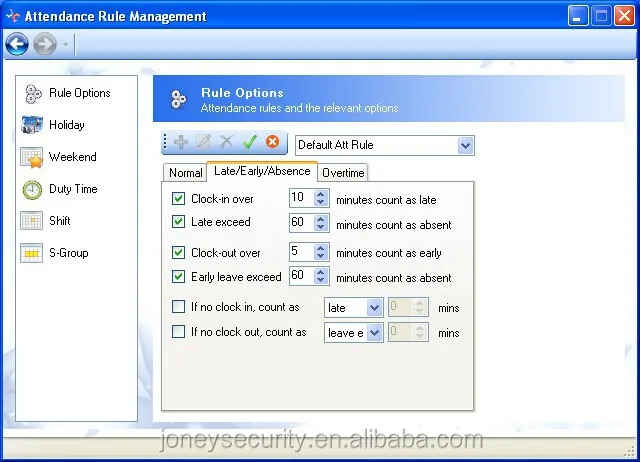
Task: Open Duty Time clock icon
Action: click(33, 189)
